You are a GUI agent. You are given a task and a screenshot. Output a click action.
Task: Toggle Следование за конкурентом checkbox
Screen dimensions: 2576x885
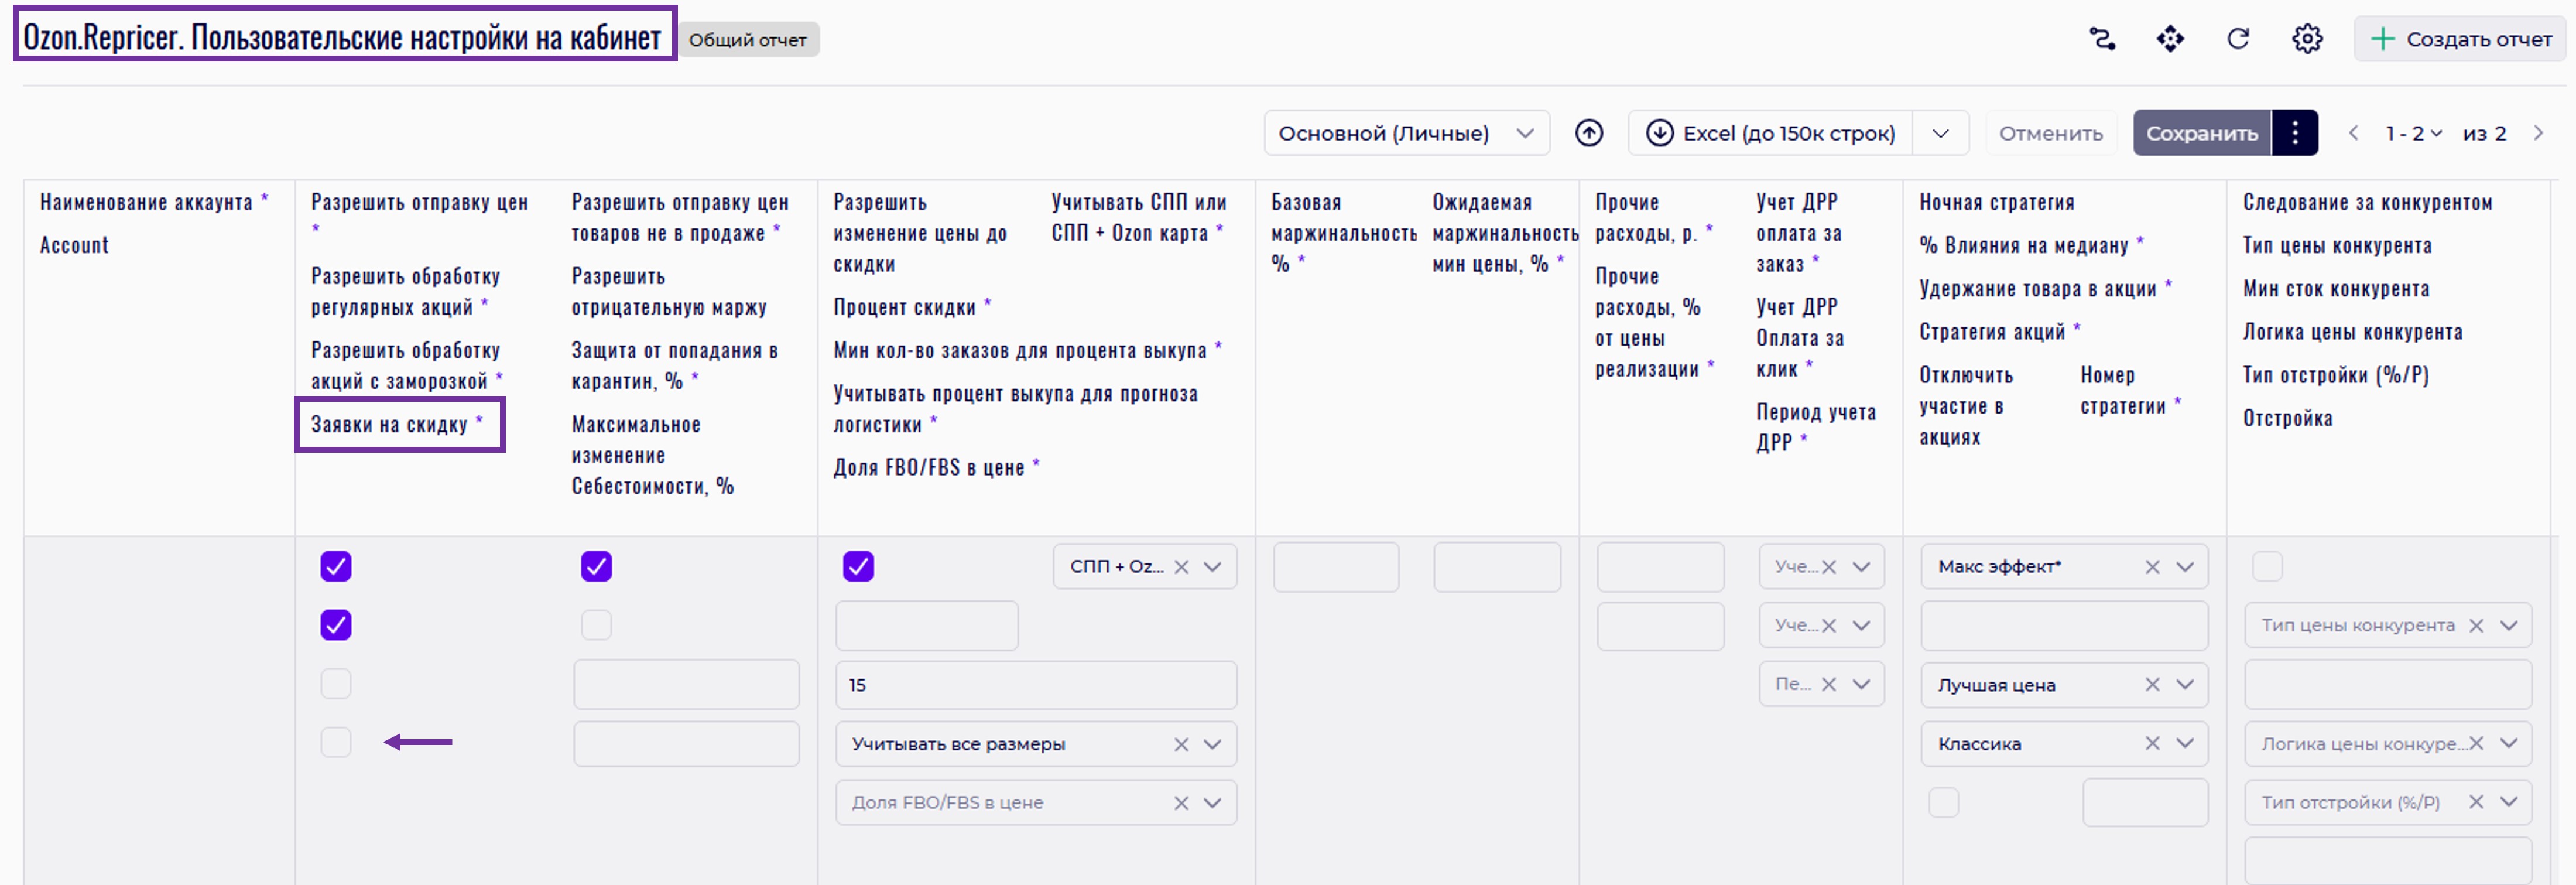[x=2267, y=567]
